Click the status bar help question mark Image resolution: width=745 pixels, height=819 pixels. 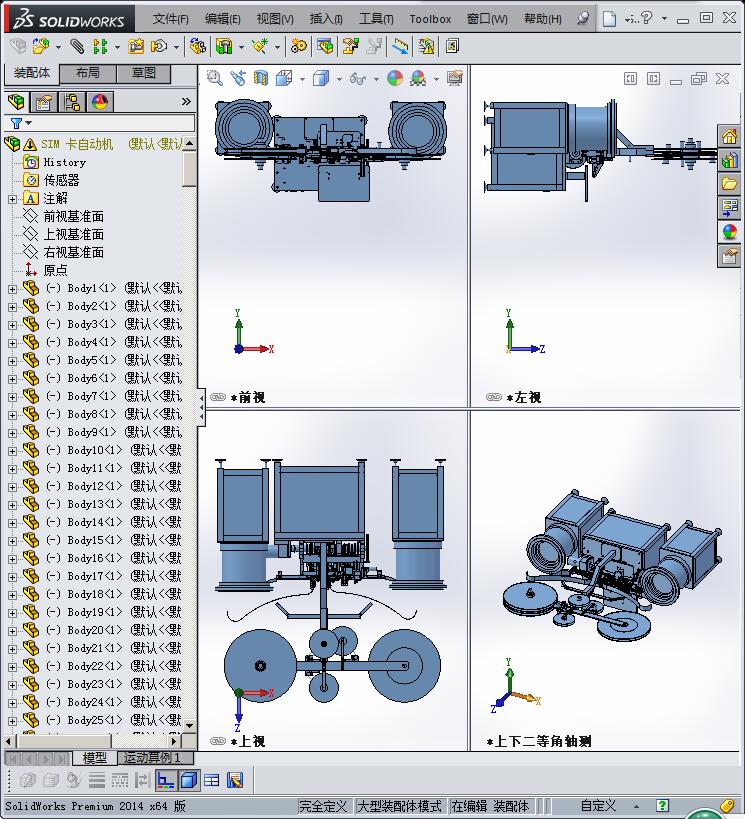[x=662, y=805]
